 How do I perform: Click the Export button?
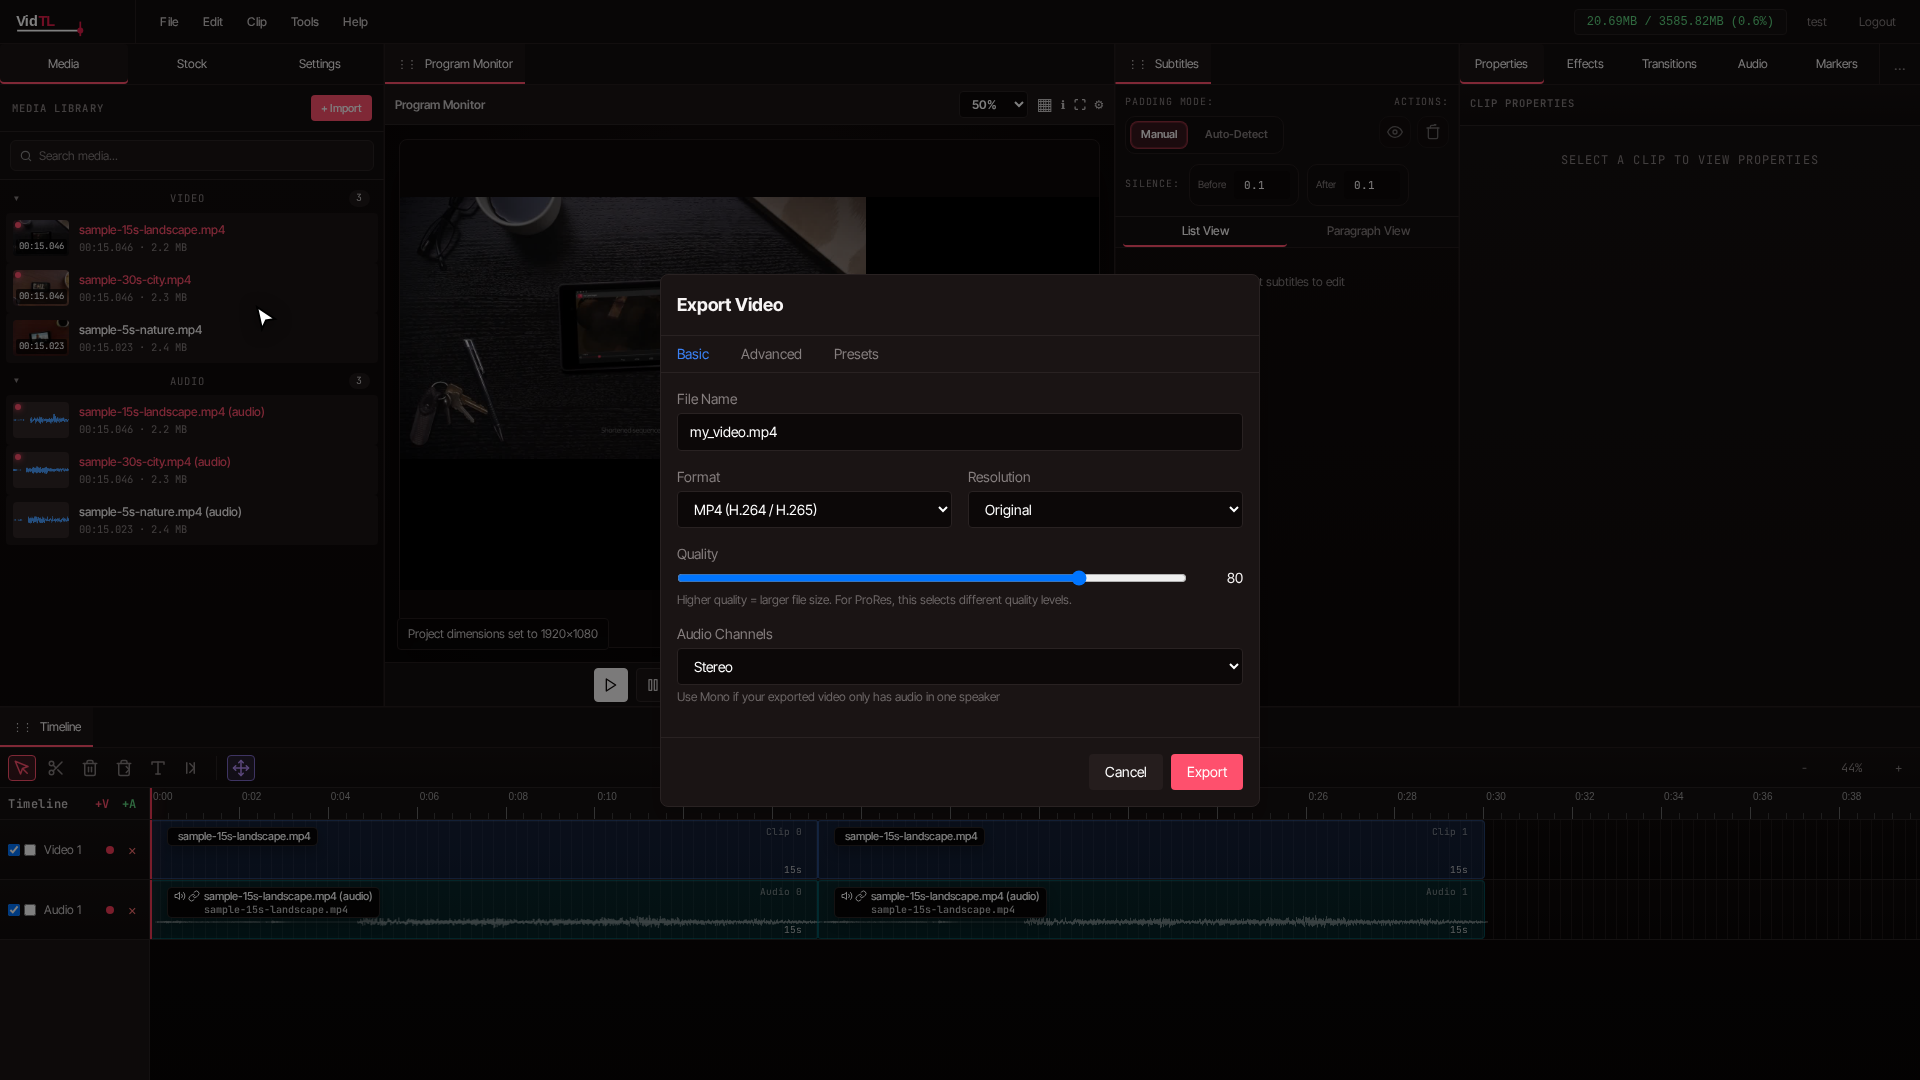1207,772
